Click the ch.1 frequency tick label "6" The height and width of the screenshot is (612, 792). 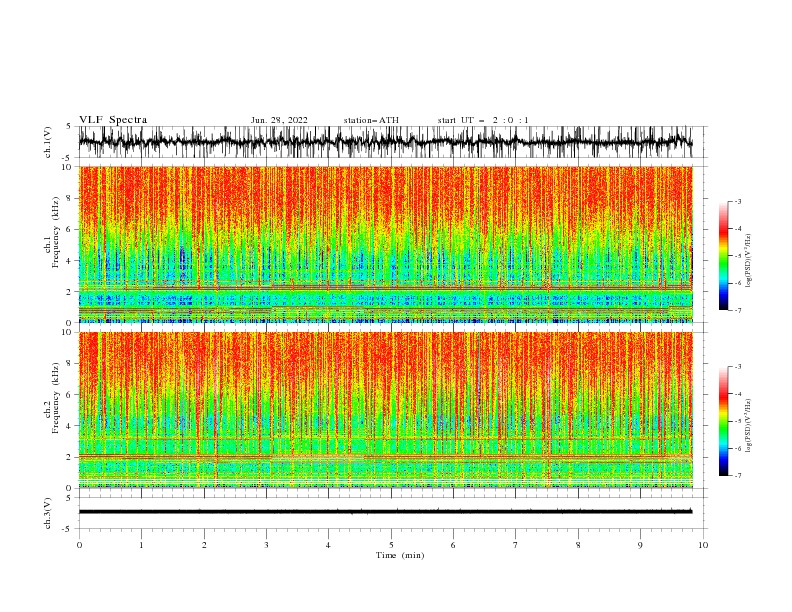coord(69,230)
